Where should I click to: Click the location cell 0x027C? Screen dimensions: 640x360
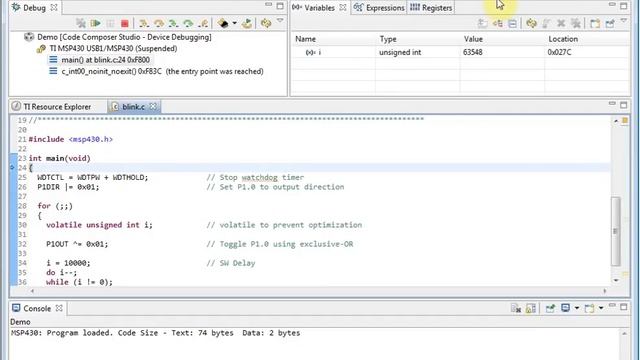point(559,52)
